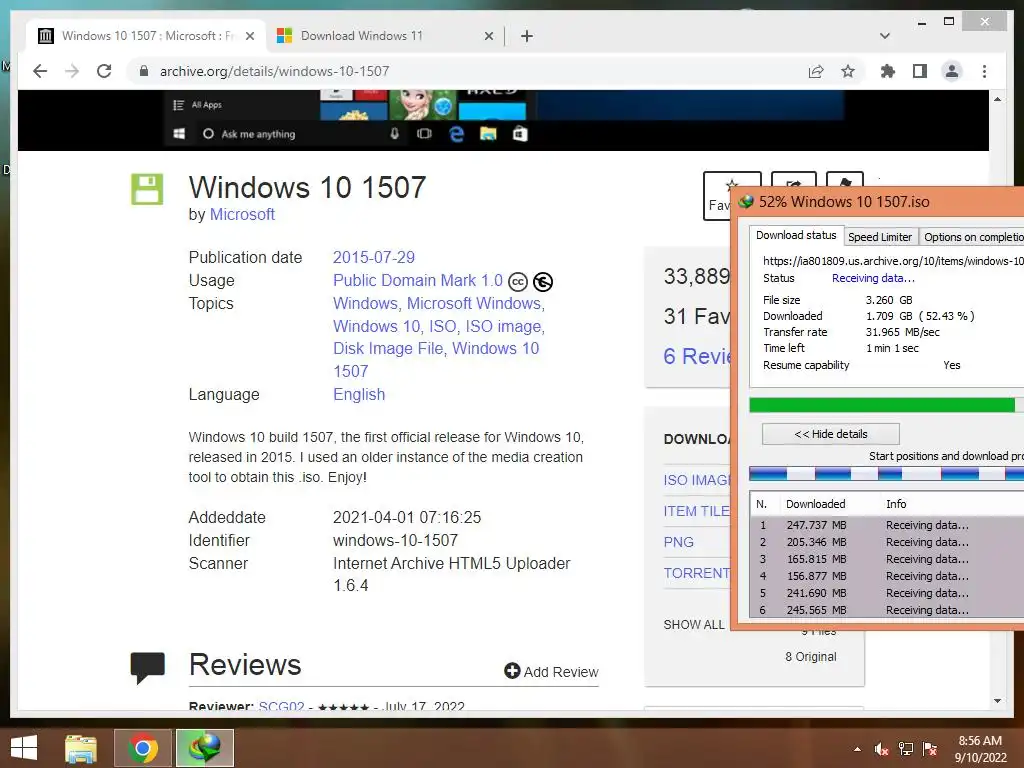Screen dimensions: 1024x768
Task: Click the green download progress bar
Action: pos(886,405)
